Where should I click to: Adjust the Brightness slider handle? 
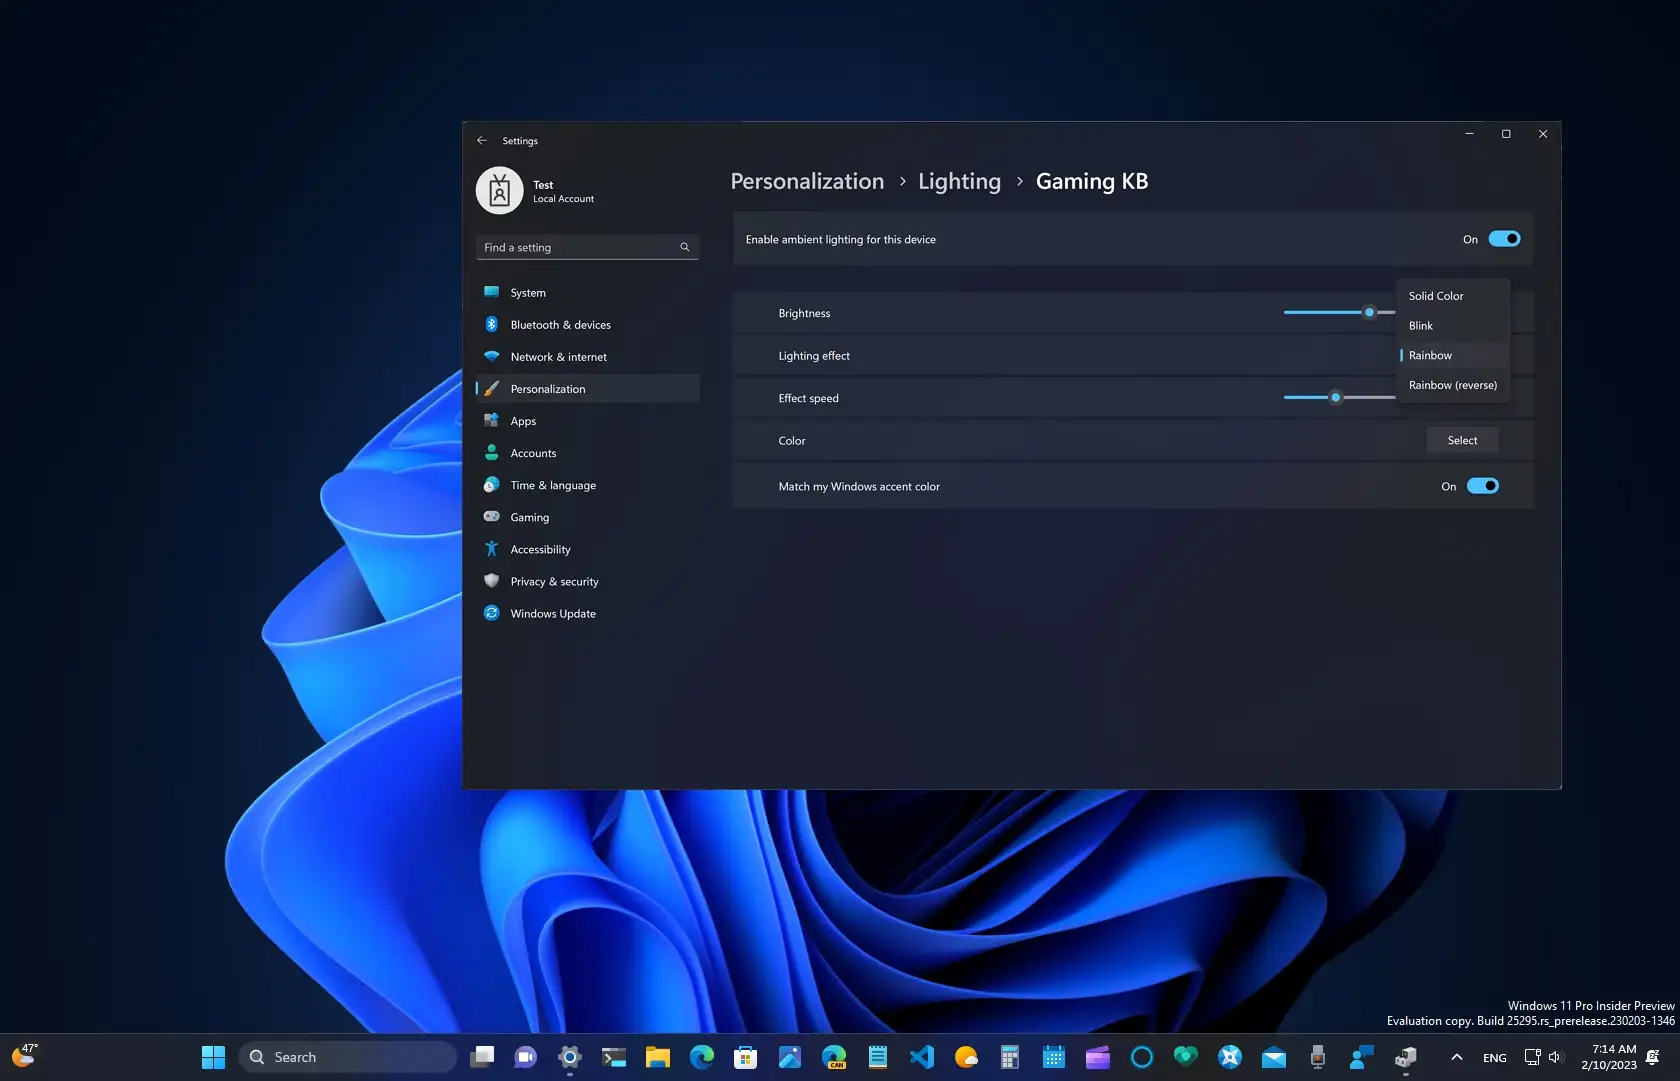click(x=1368, y=312)
